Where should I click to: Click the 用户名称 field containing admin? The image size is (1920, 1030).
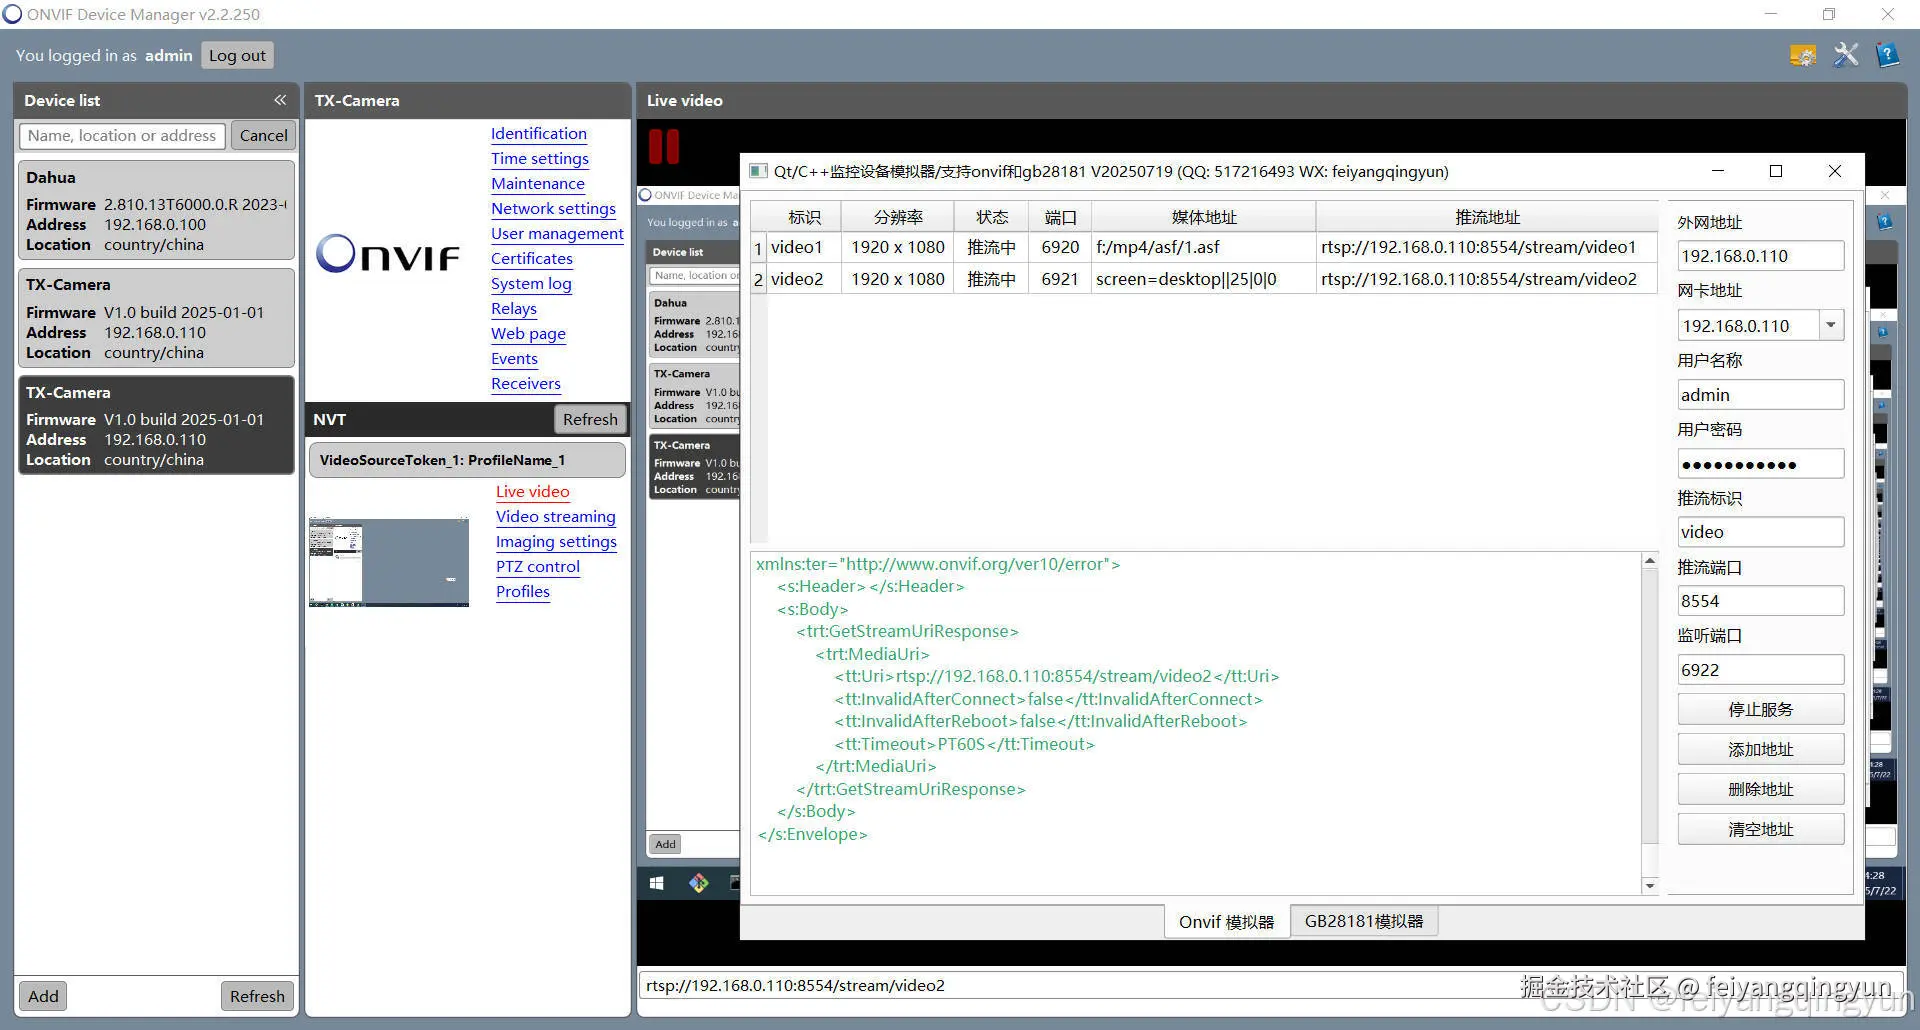pos(1760,395)
